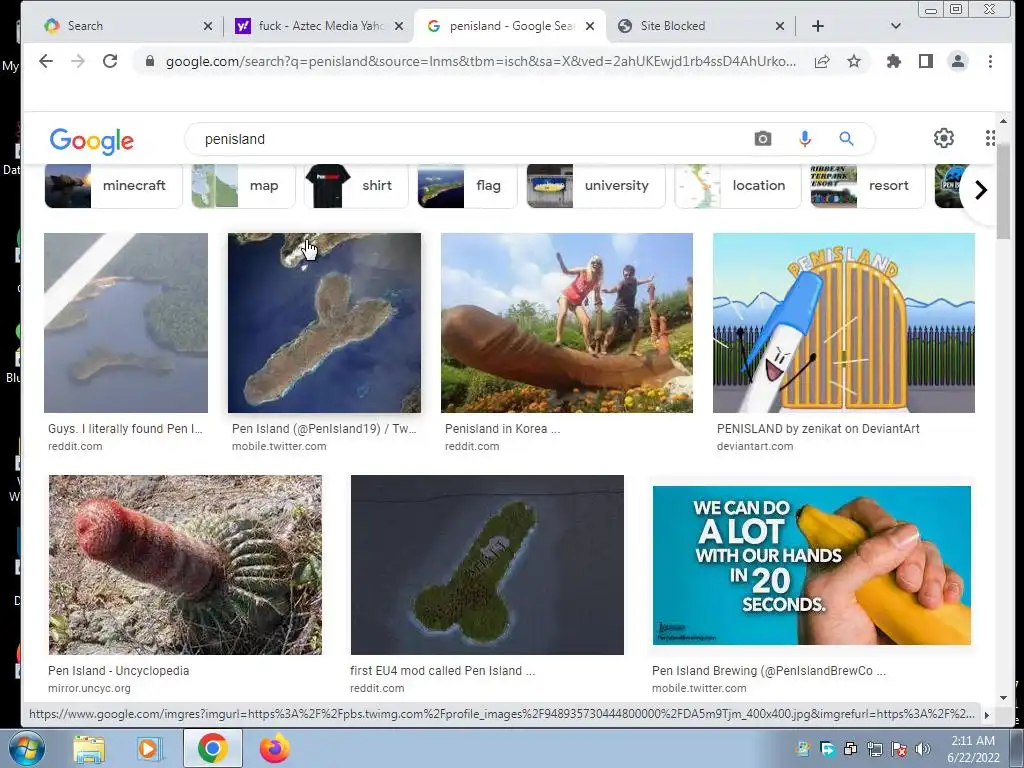Close the Search tab

[x=208, y=26]
